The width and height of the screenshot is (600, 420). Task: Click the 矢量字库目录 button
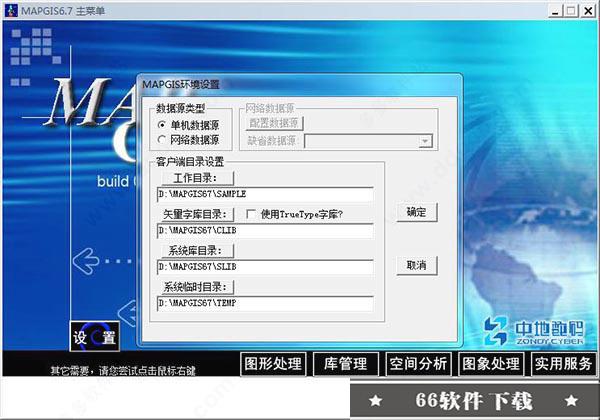pos(197,214)
